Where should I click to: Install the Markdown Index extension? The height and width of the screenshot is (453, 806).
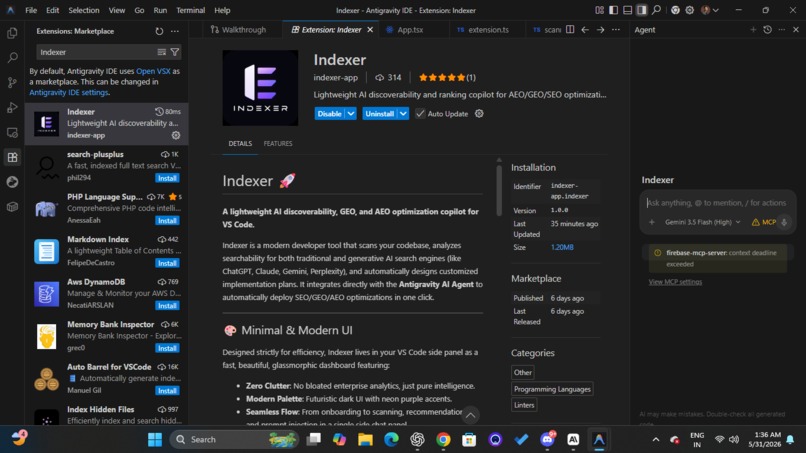(x=167, y=263)
